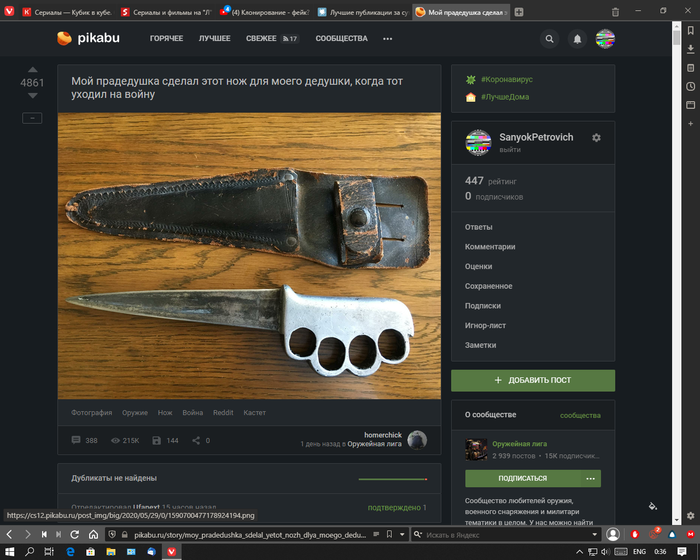This screenshot has height=560, width=700.
Task: Open Сообщества section
Action: (x=342, y=39)
